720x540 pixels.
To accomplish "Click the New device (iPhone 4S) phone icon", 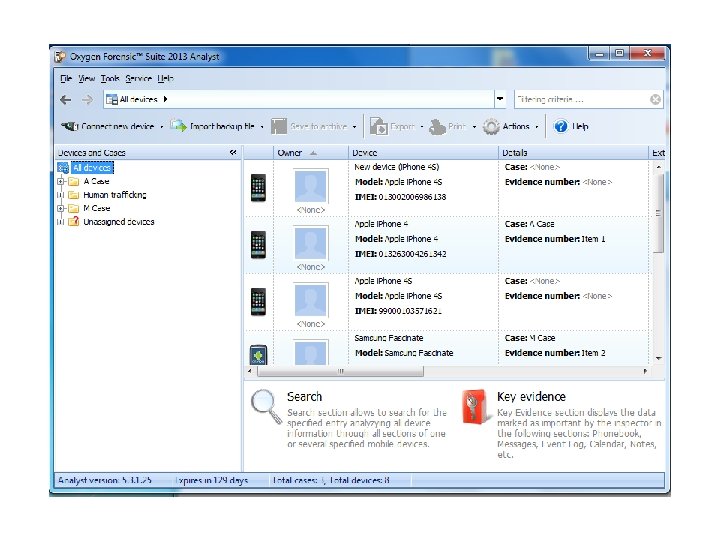I will (258, 188).
